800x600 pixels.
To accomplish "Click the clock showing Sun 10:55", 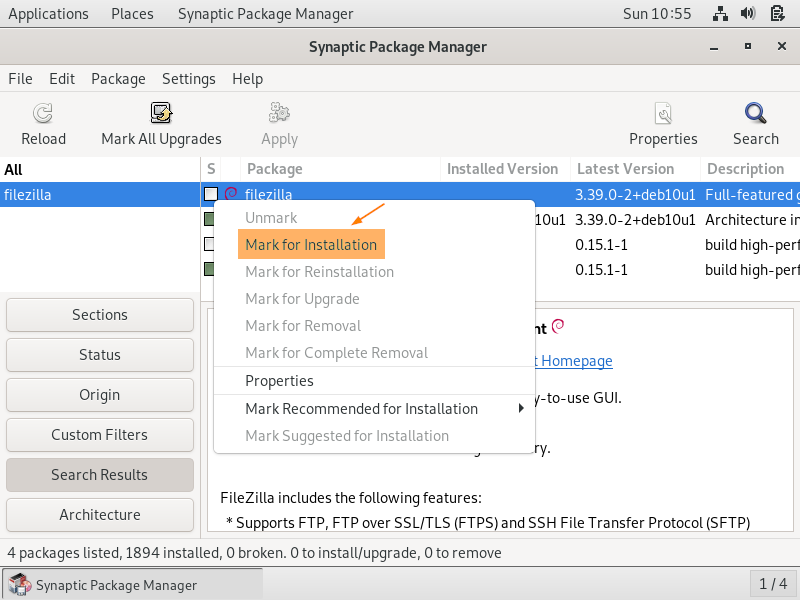I will 657,14.
